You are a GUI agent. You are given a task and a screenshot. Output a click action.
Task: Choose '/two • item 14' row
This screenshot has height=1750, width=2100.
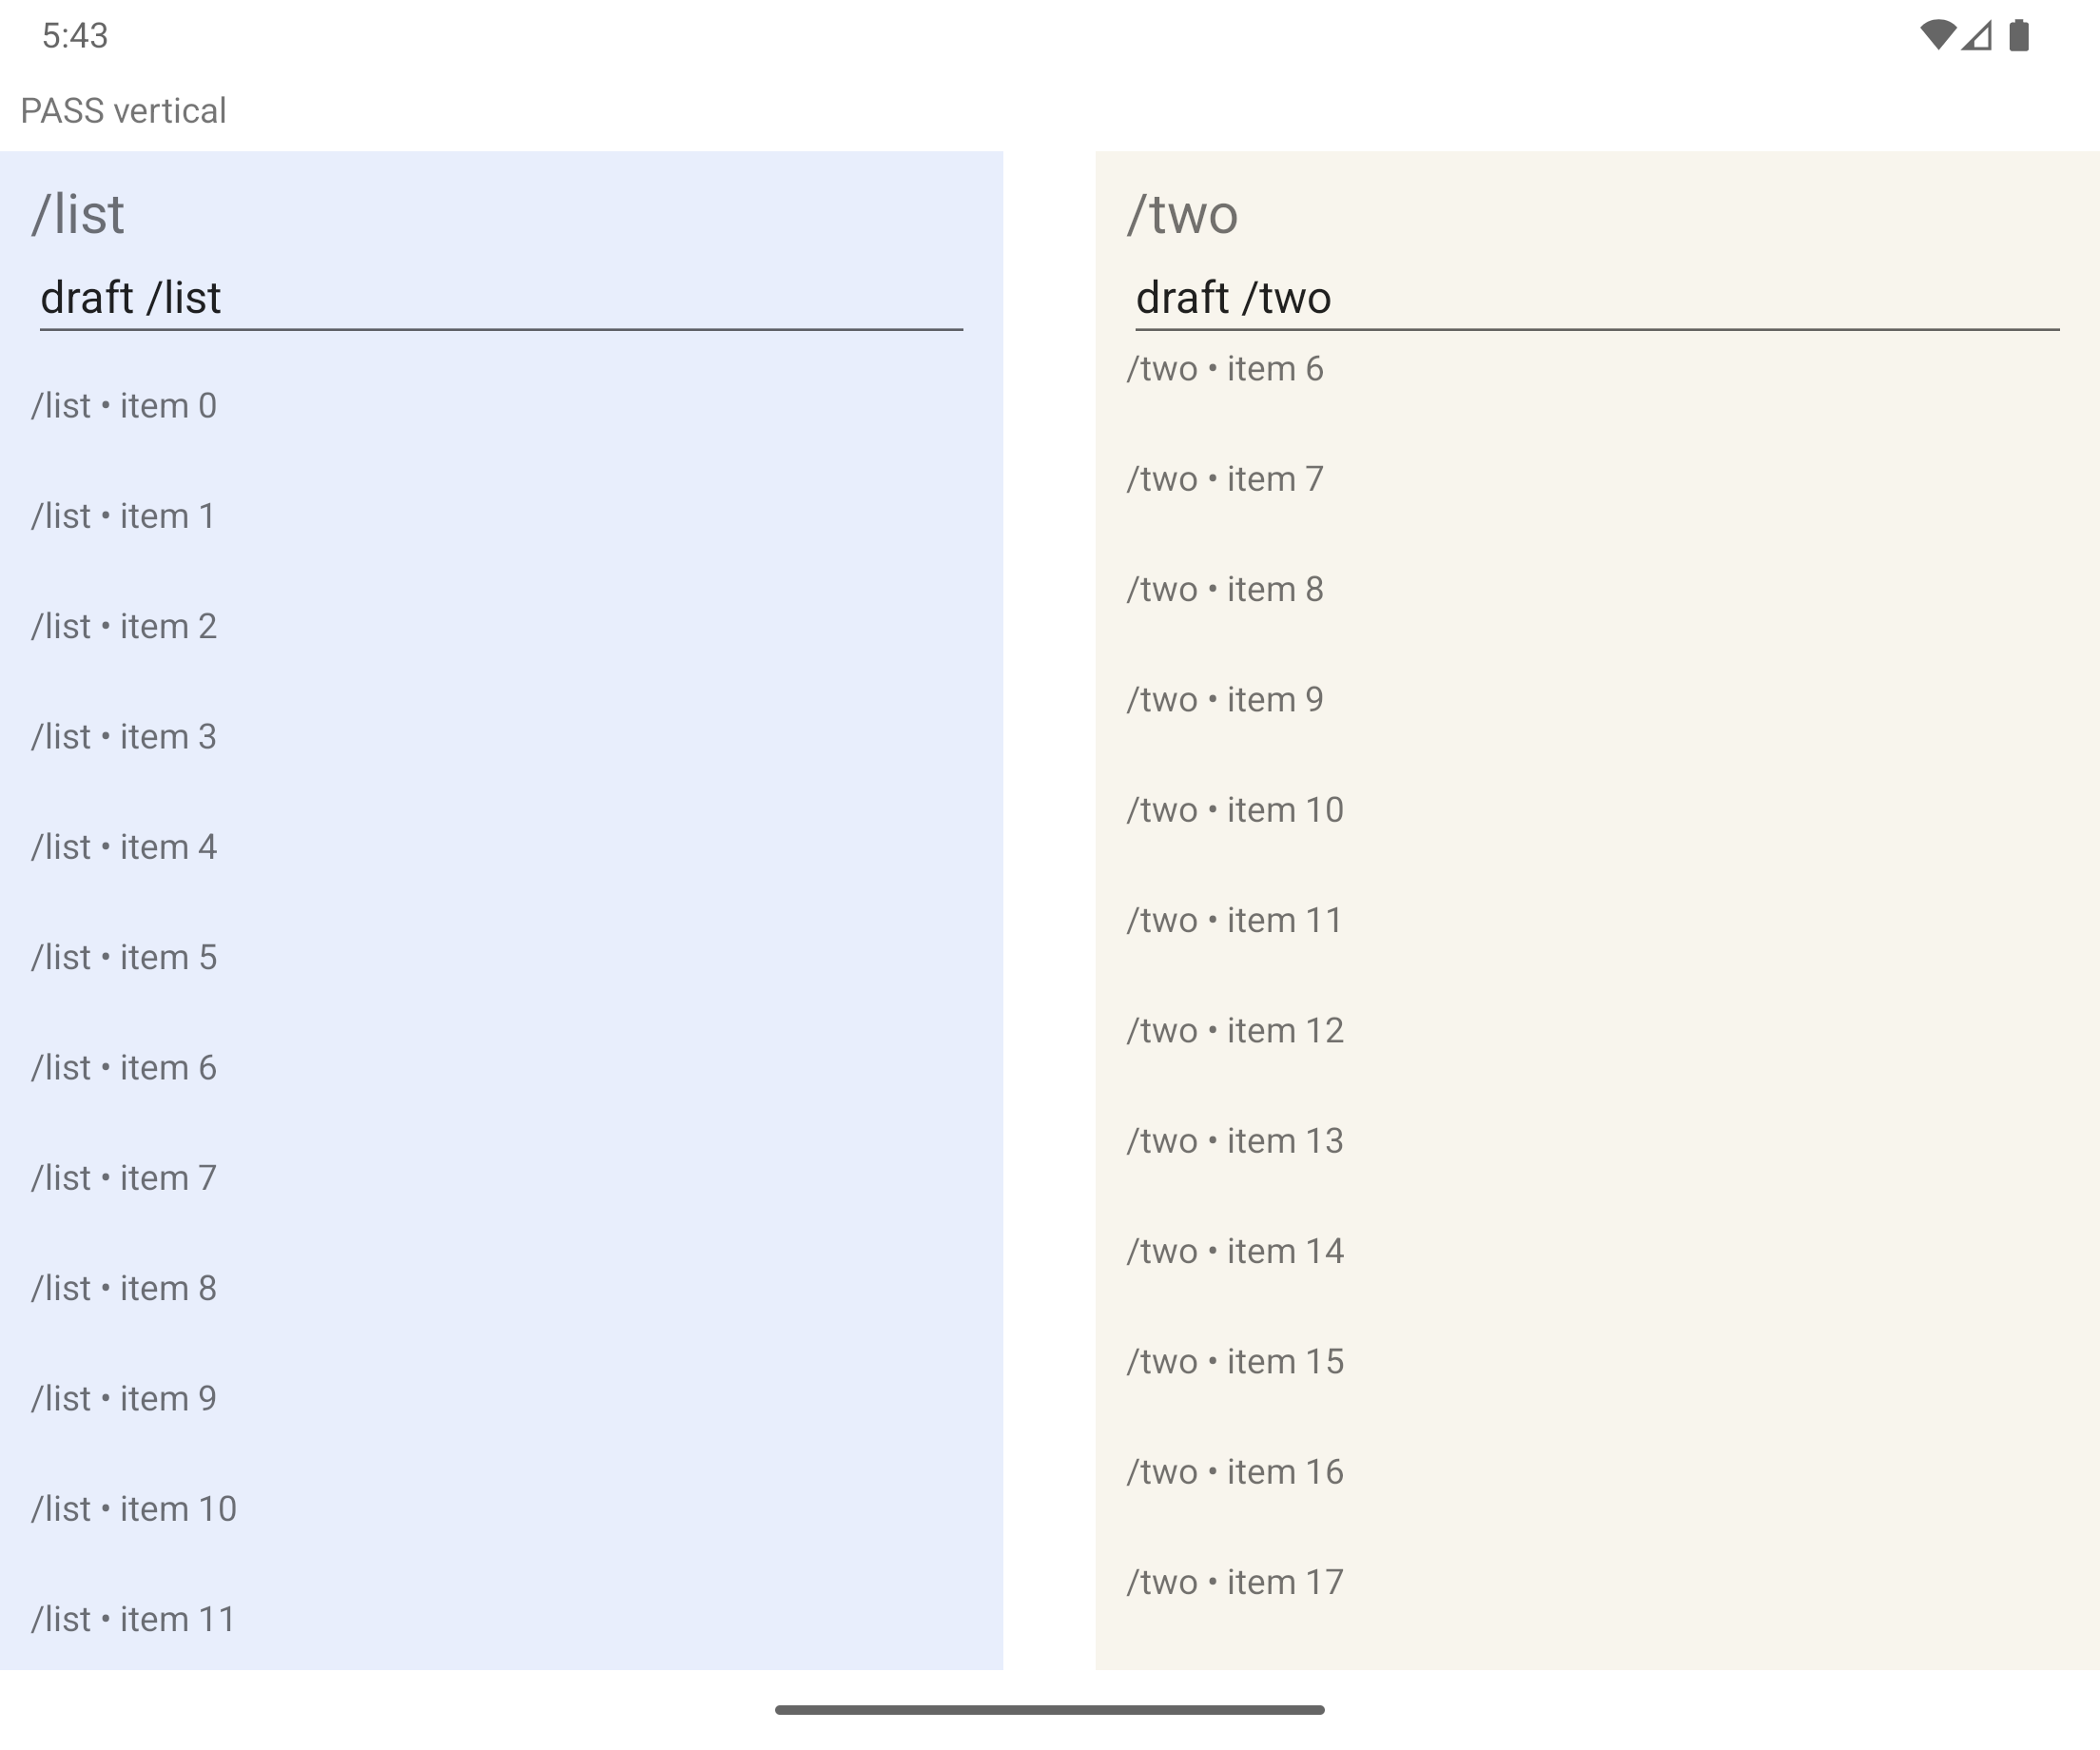(1597, 1251)
